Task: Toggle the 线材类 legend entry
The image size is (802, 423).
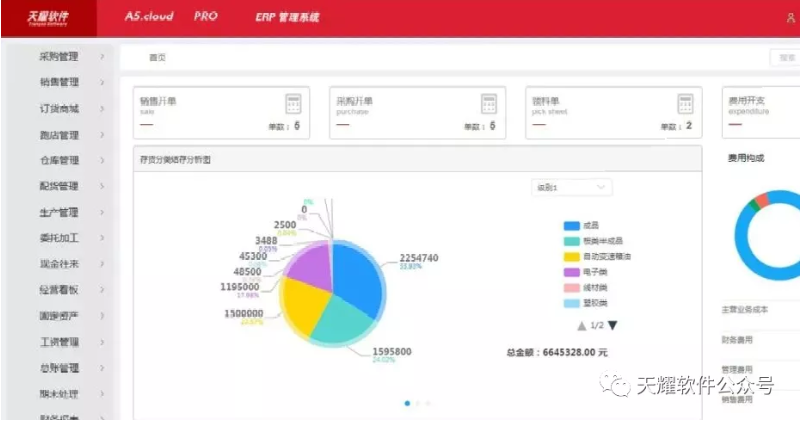Action: (x=585, y=288)
